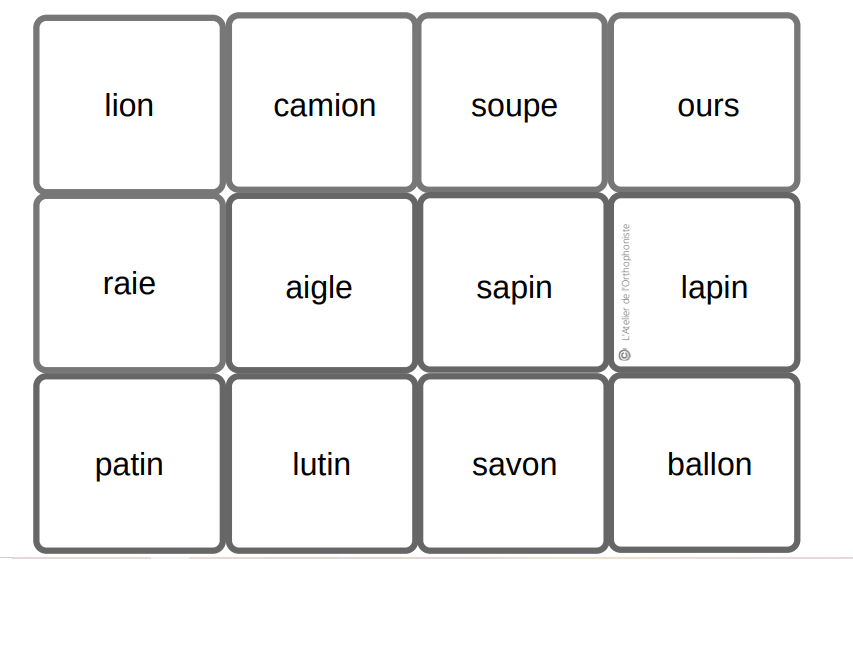Tap the patin word card
Viewport: 853px width, 651px height.
point(129,464)
